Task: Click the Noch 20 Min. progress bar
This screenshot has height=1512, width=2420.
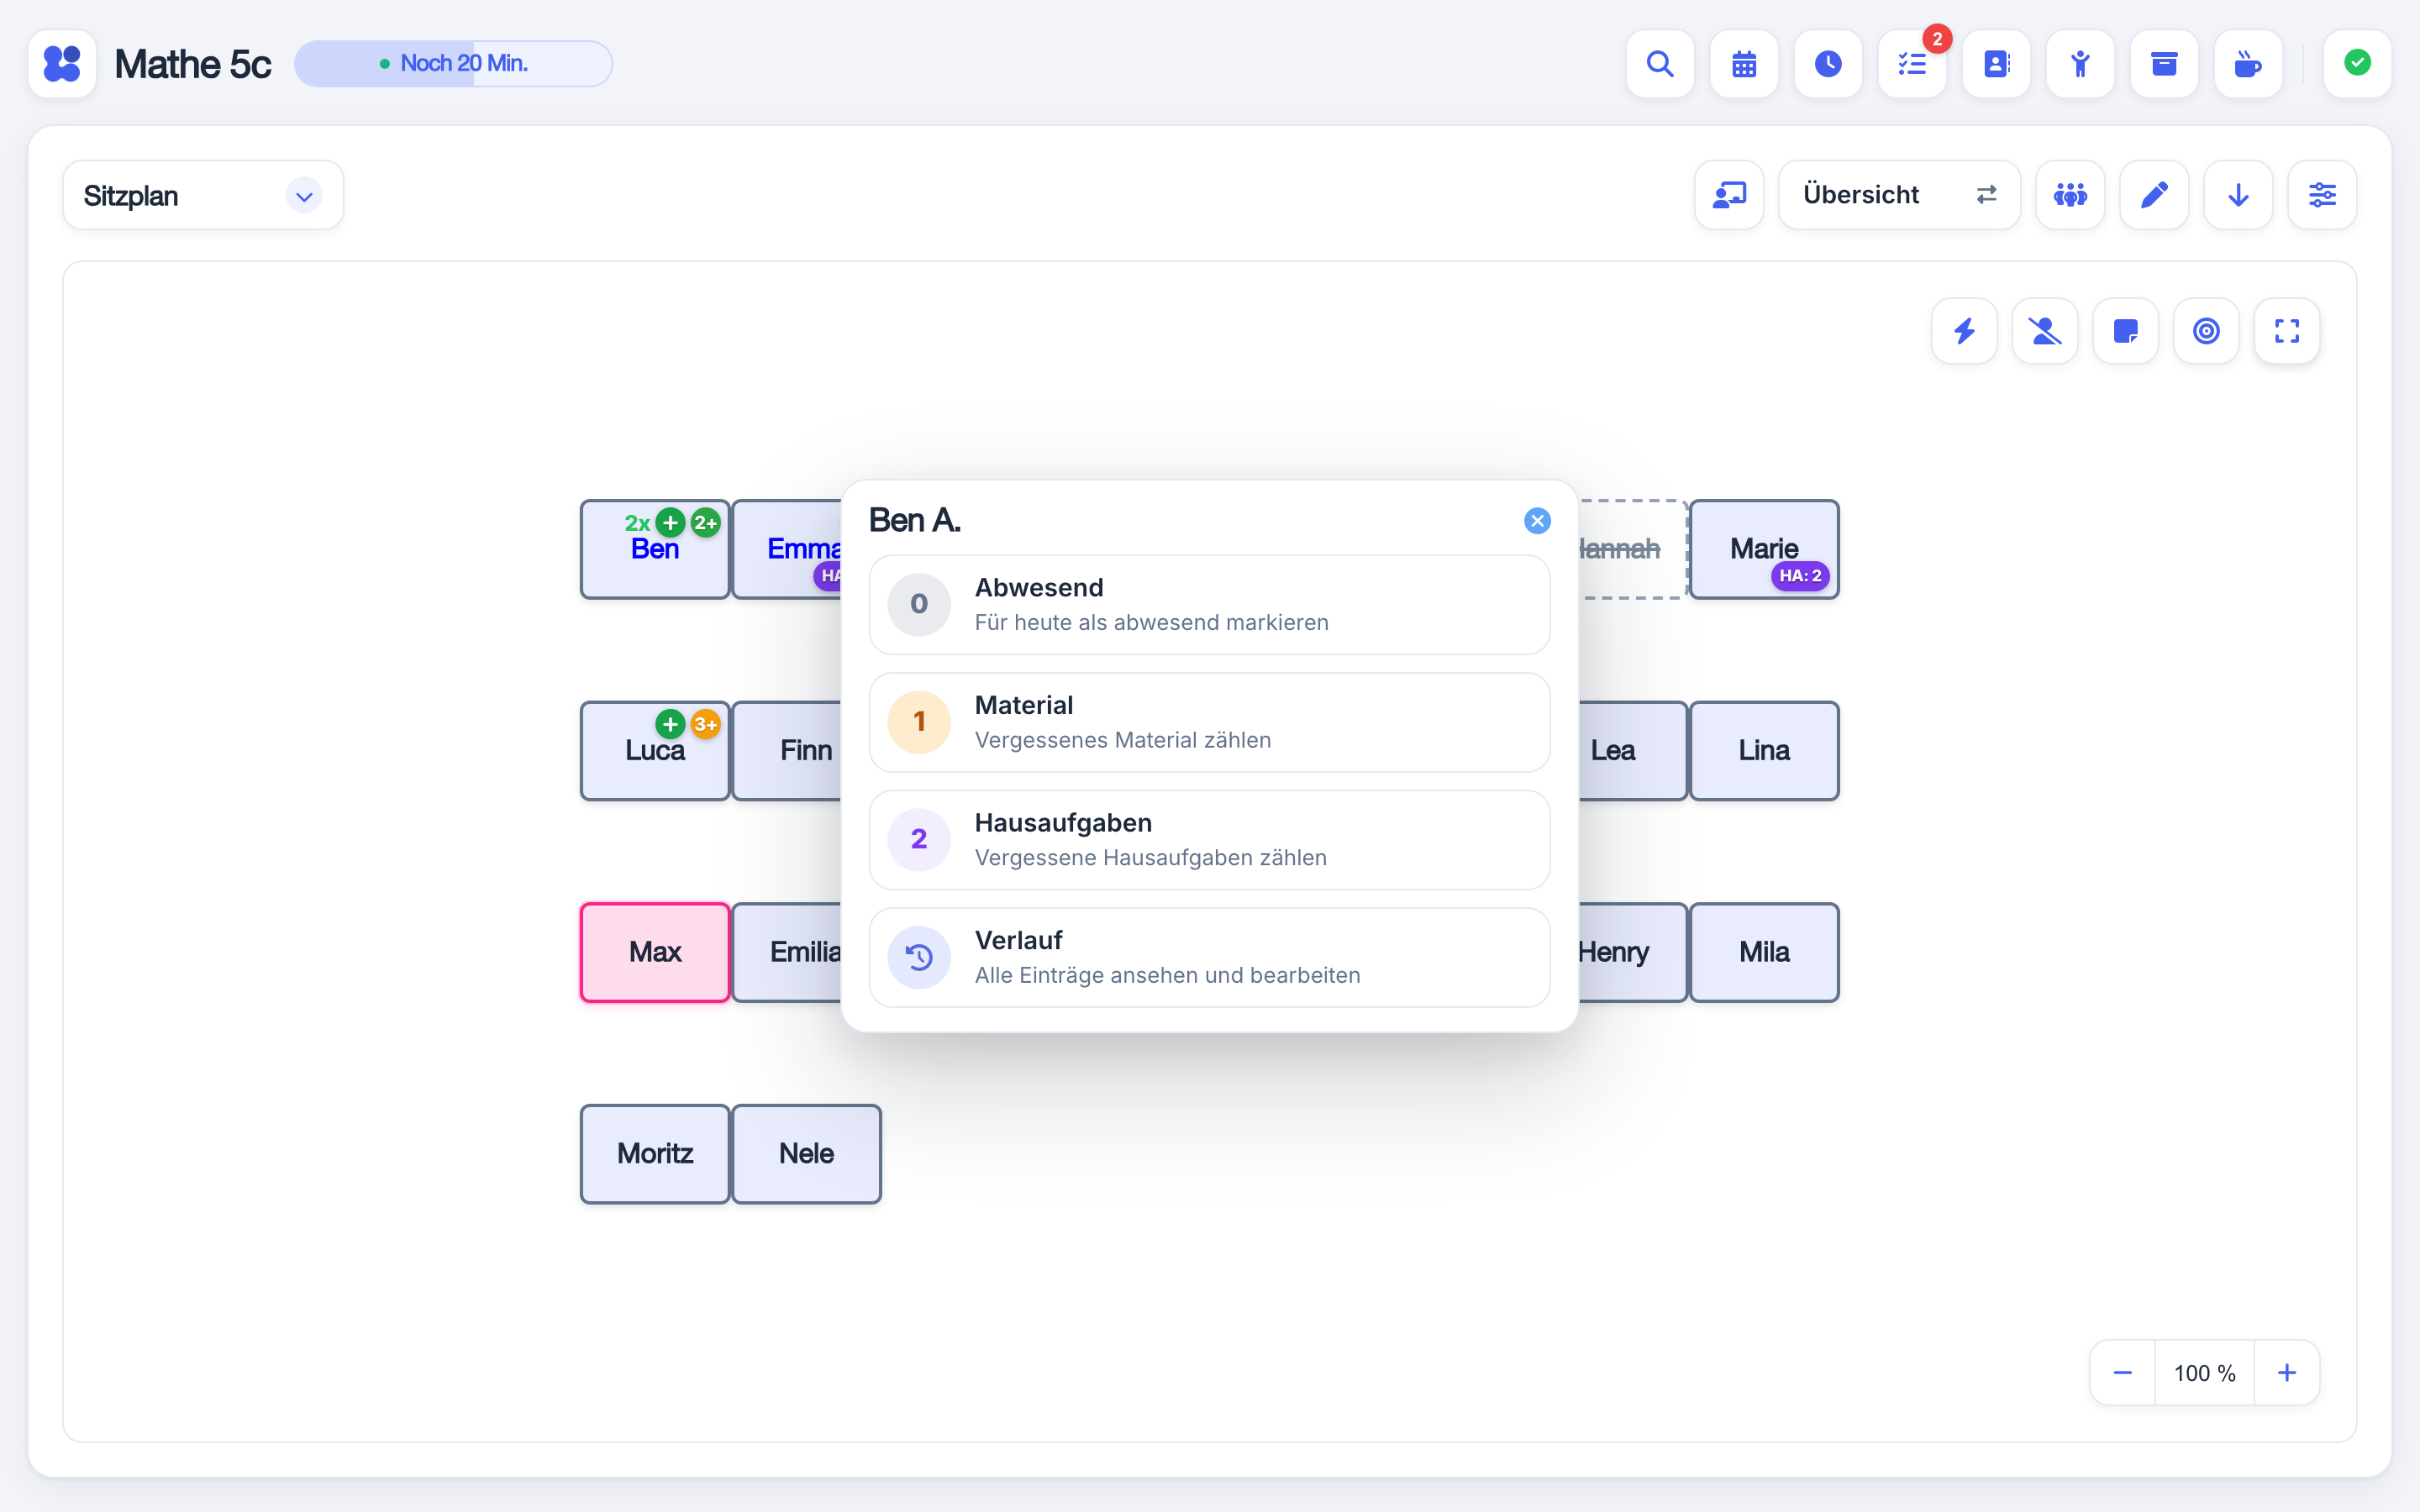Action: (453, 64)
